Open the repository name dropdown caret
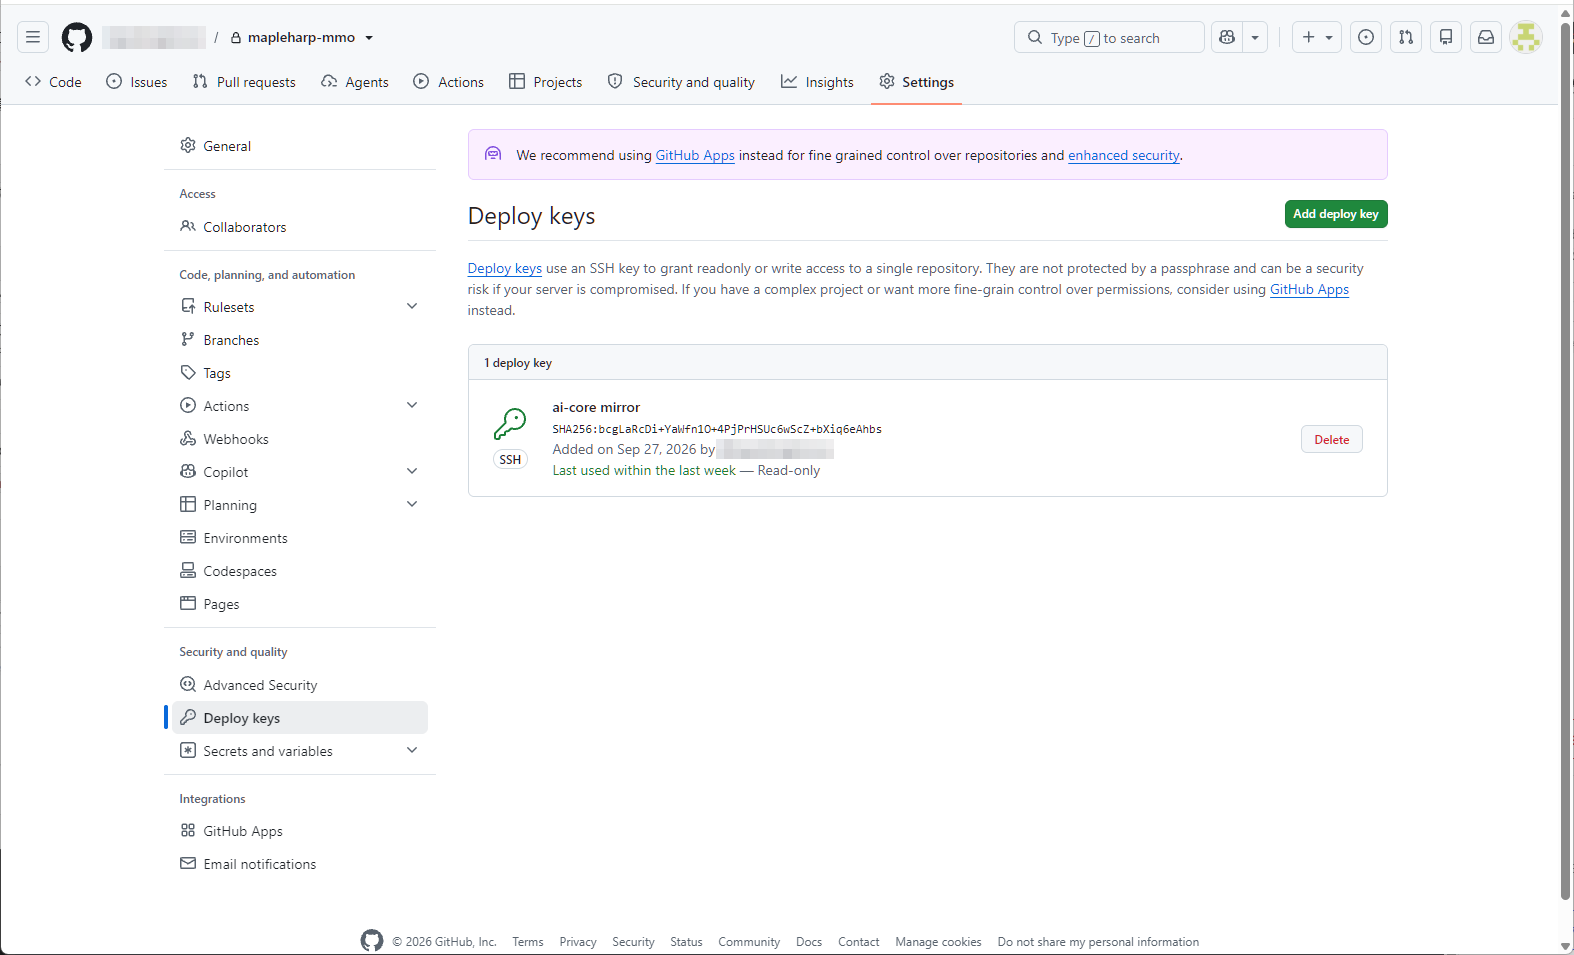Image resolution: width=1574 pixels, height=955 pixels. pos(369,38)
